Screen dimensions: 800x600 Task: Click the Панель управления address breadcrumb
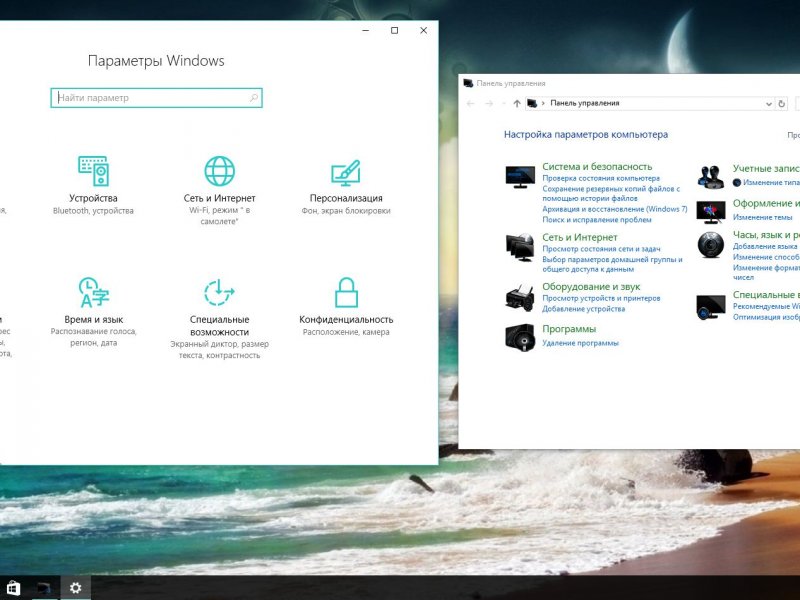pyautogui.click(x=585, y=103)
